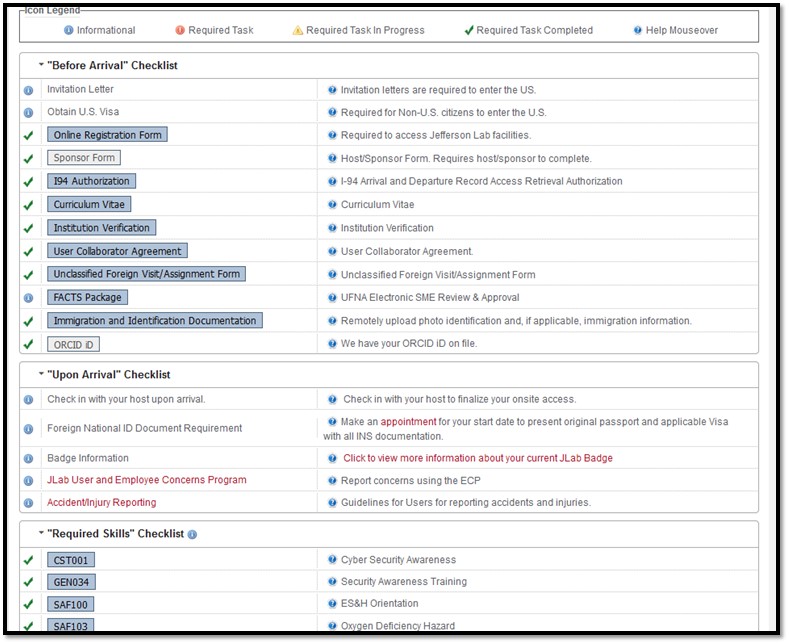The image size is (789, 644).
Task: Click info icon beside Badge Information
Action: pos(29,458)
